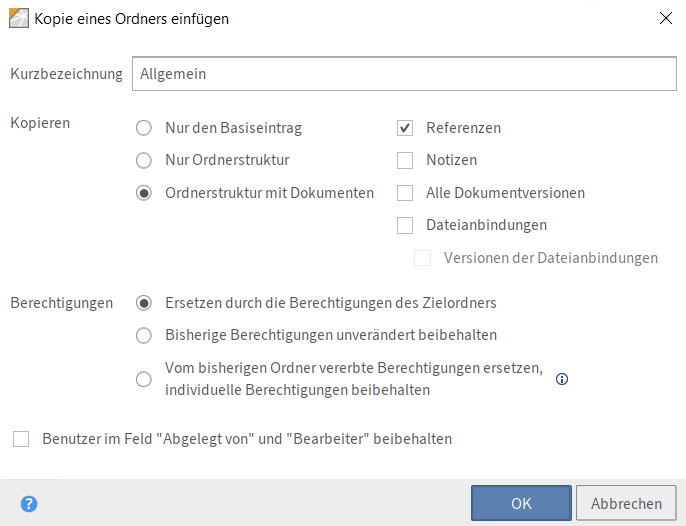686x526 pixels.
Task: Check the Dateianbindungen option
Action: 405,225
